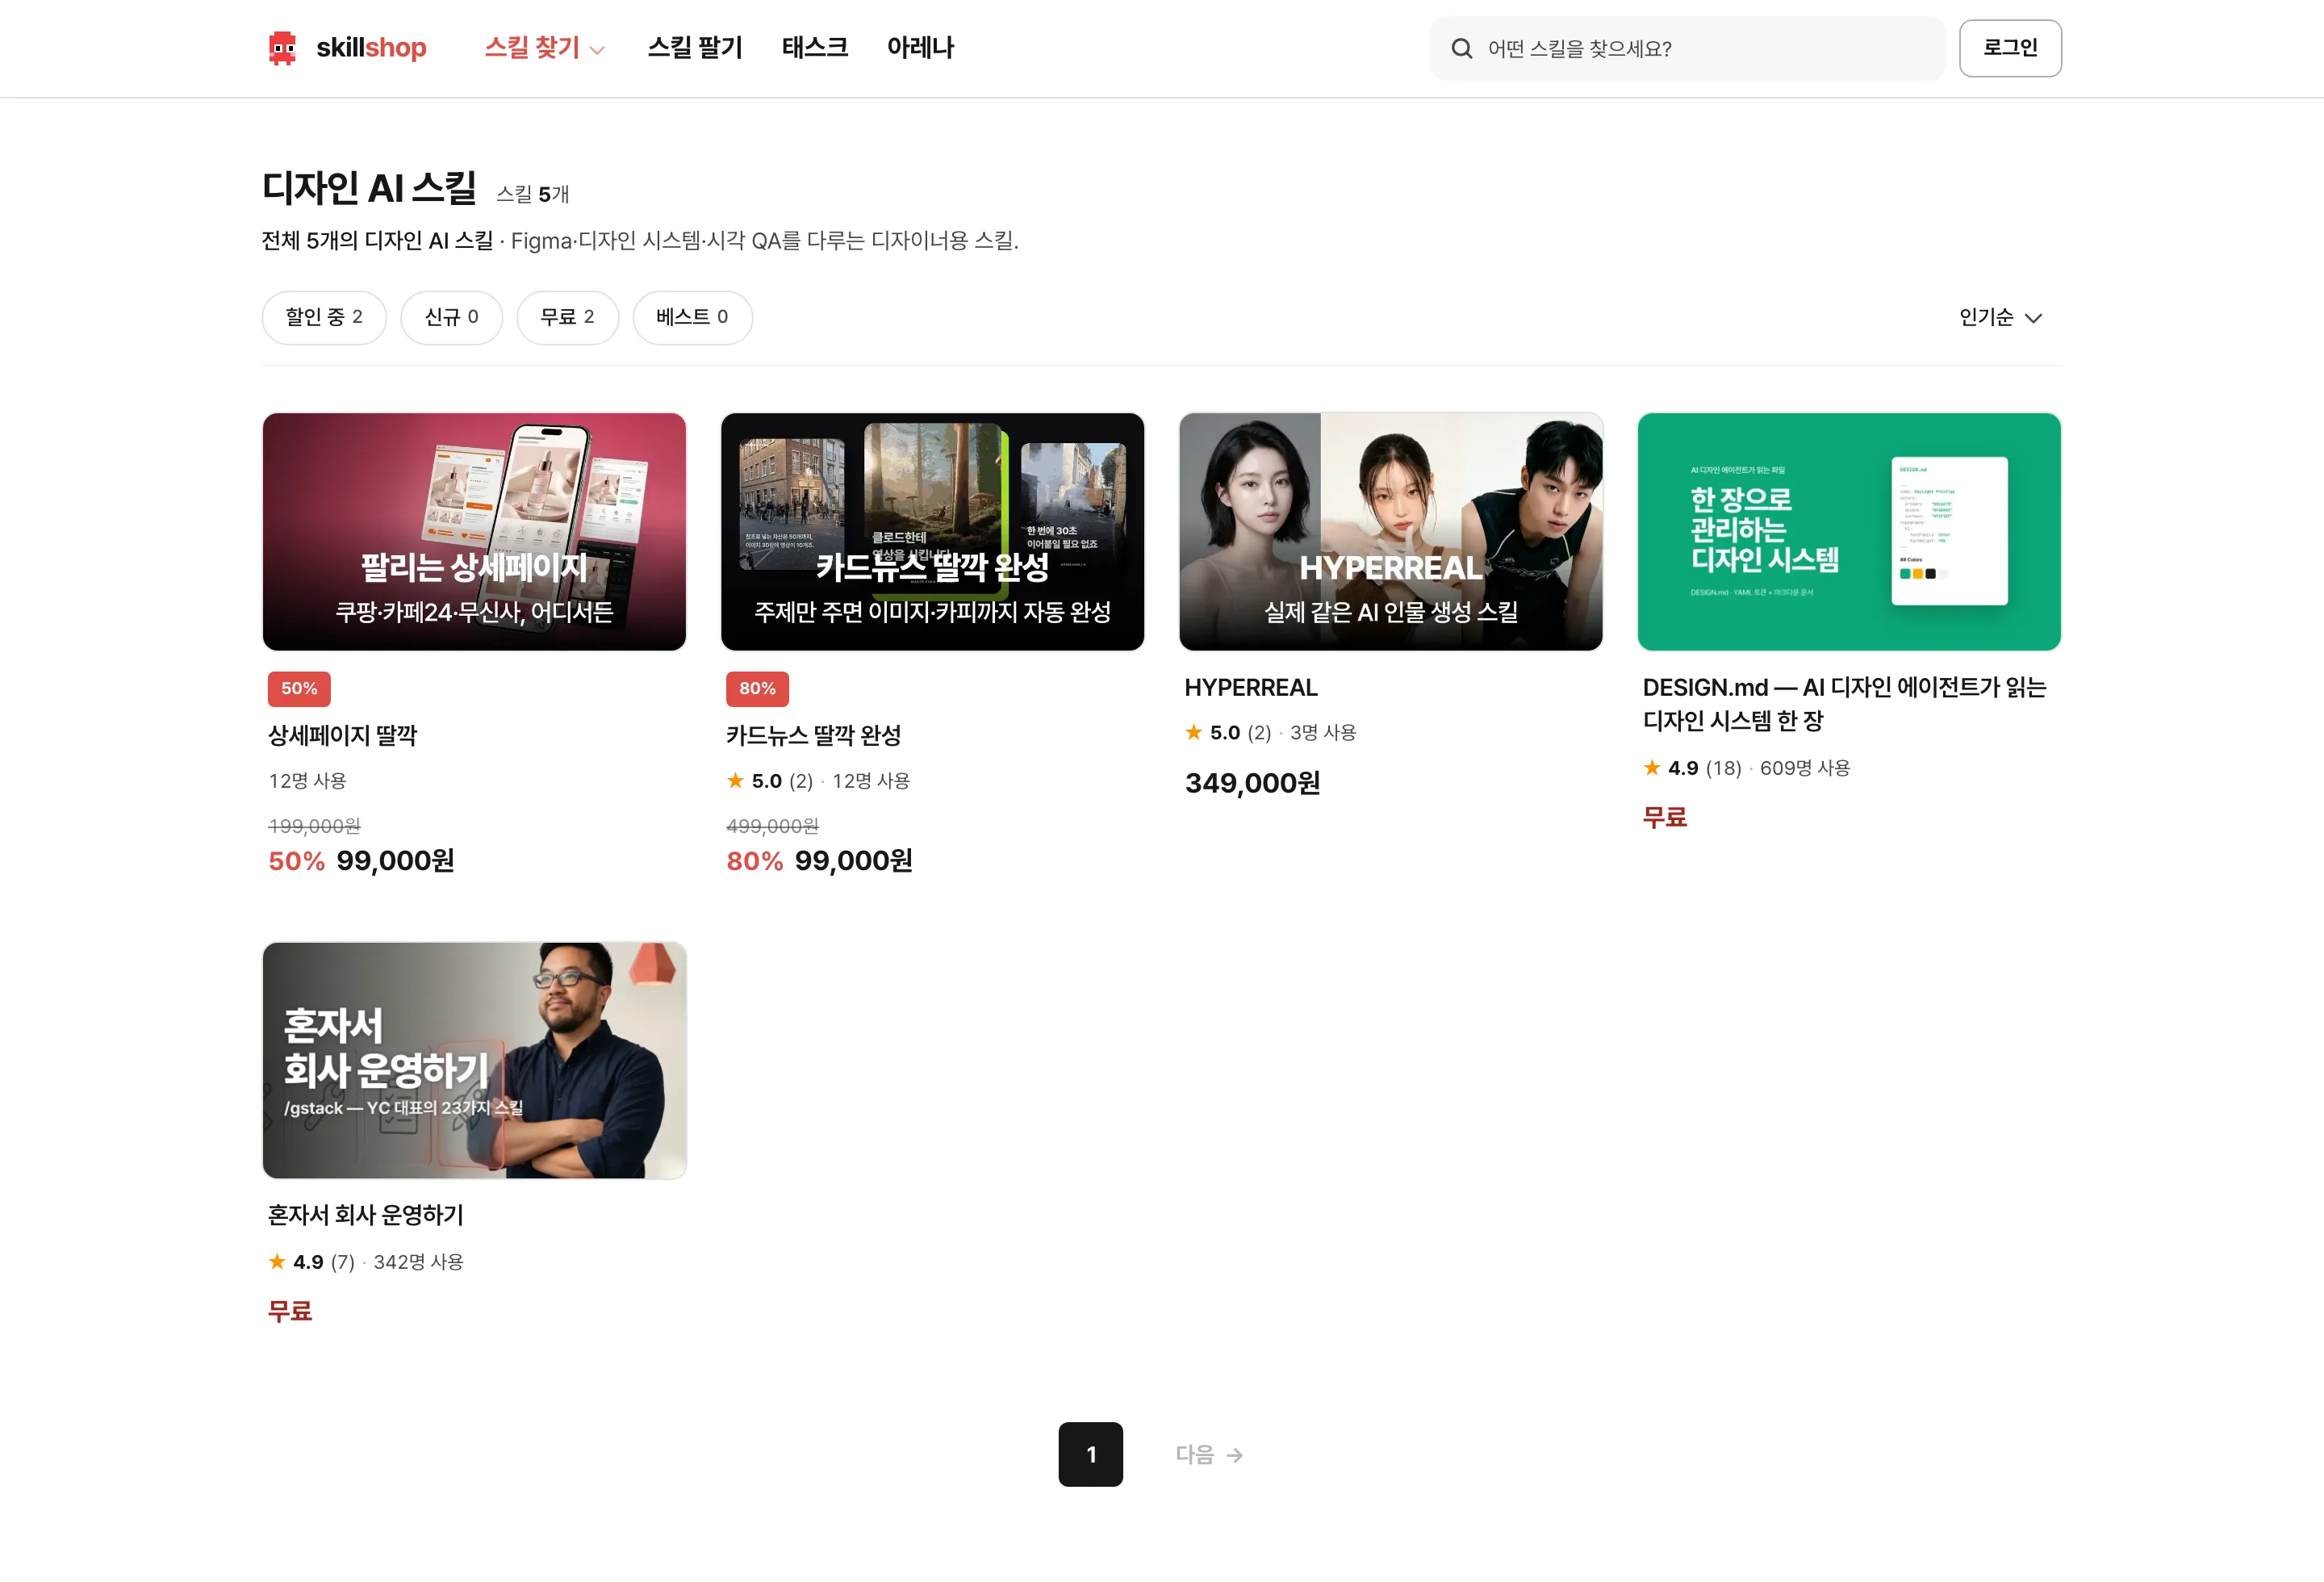Click the struck-through 199,000원 price
Screen dimensions: 2324x1582
point(314,826)
